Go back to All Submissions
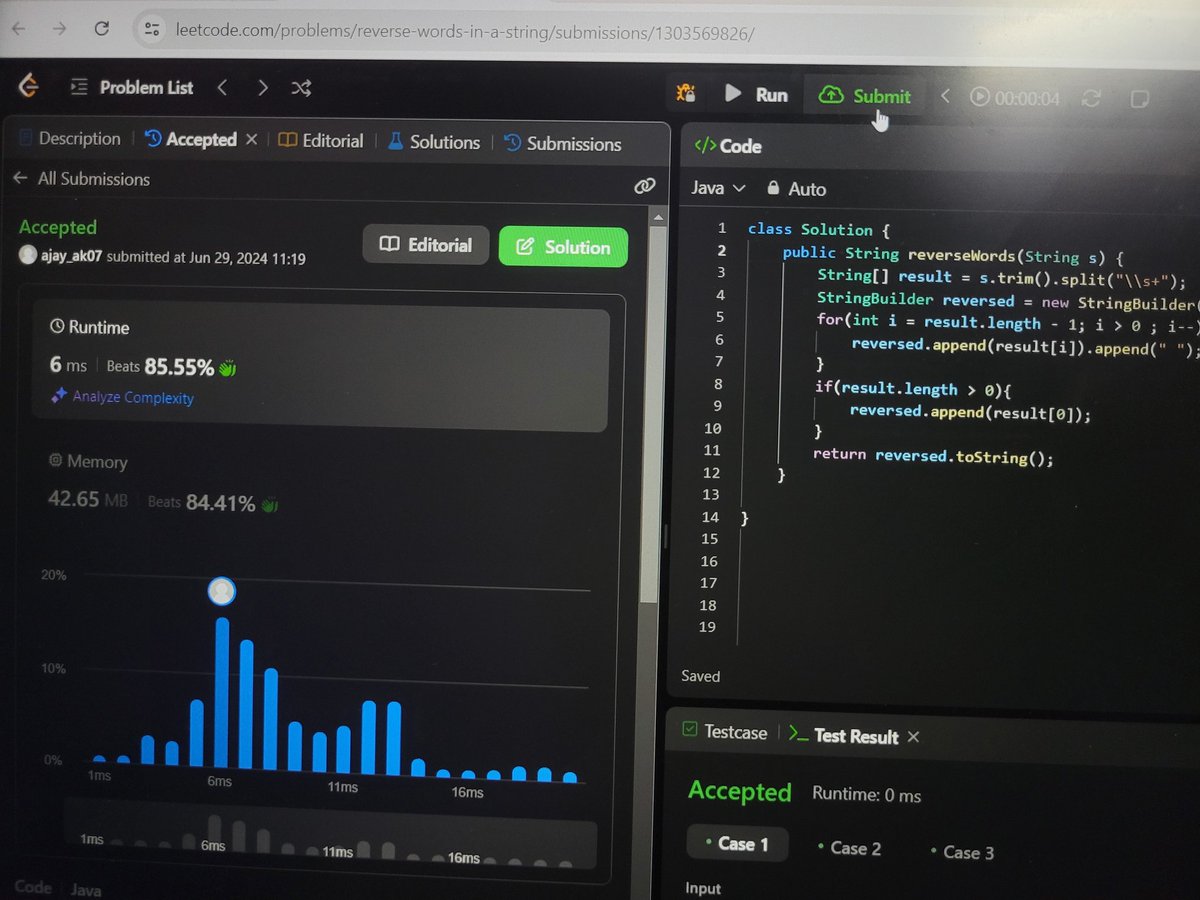Image resolution: width=1200 pixels, height=900 pixels. [x=81, y=179]
